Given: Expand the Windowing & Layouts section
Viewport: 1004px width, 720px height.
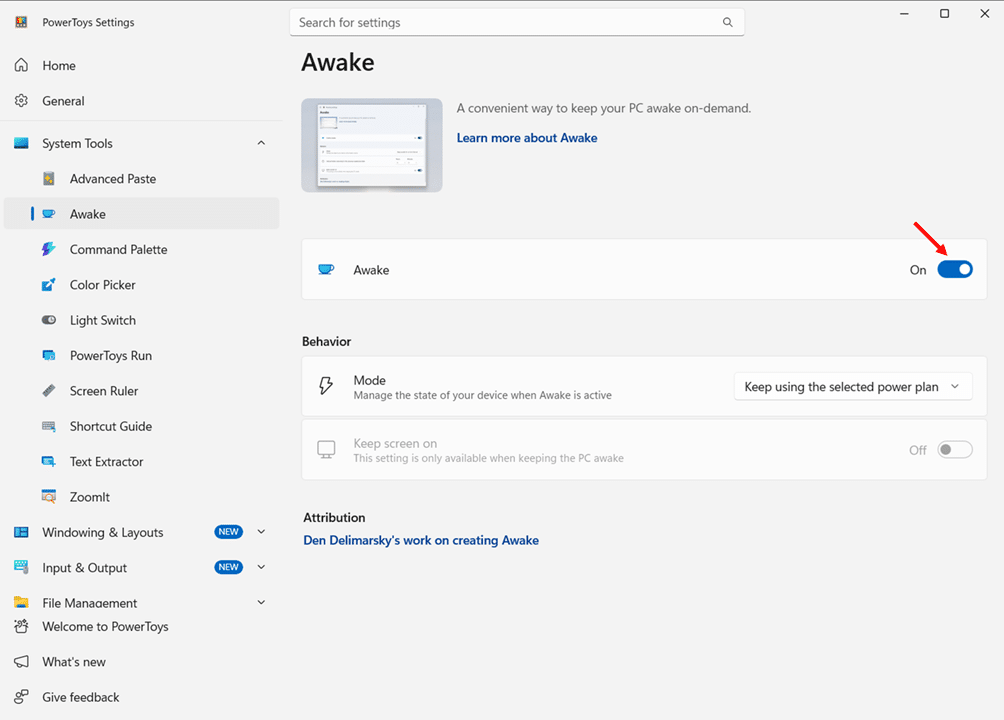Looking at the screenshot, I should pos(261,532).
